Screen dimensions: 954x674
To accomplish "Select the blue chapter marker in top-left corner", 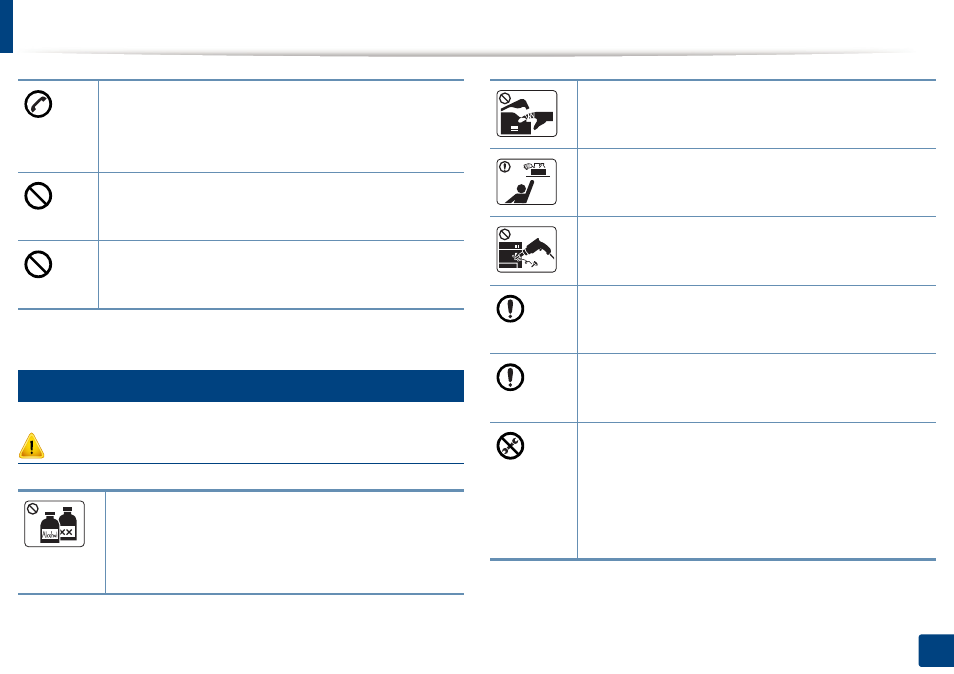I will [6, 26].
